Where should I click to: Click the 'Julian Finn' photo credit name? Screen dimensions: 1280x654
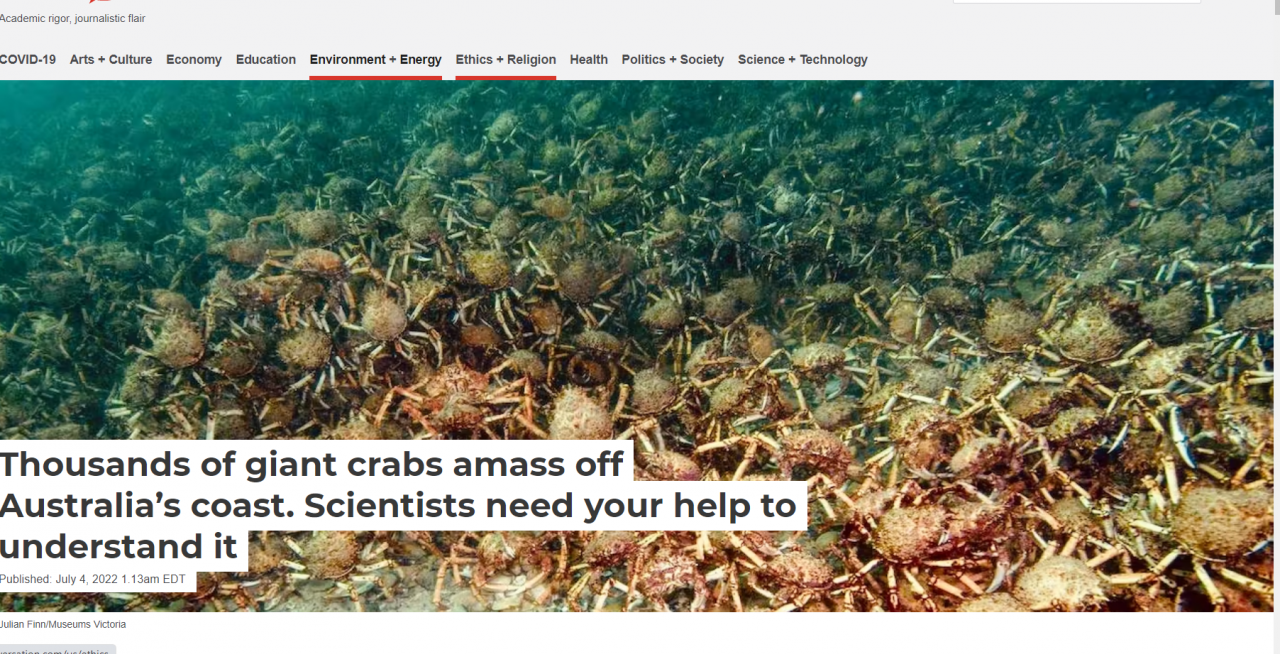coord(24,625)
